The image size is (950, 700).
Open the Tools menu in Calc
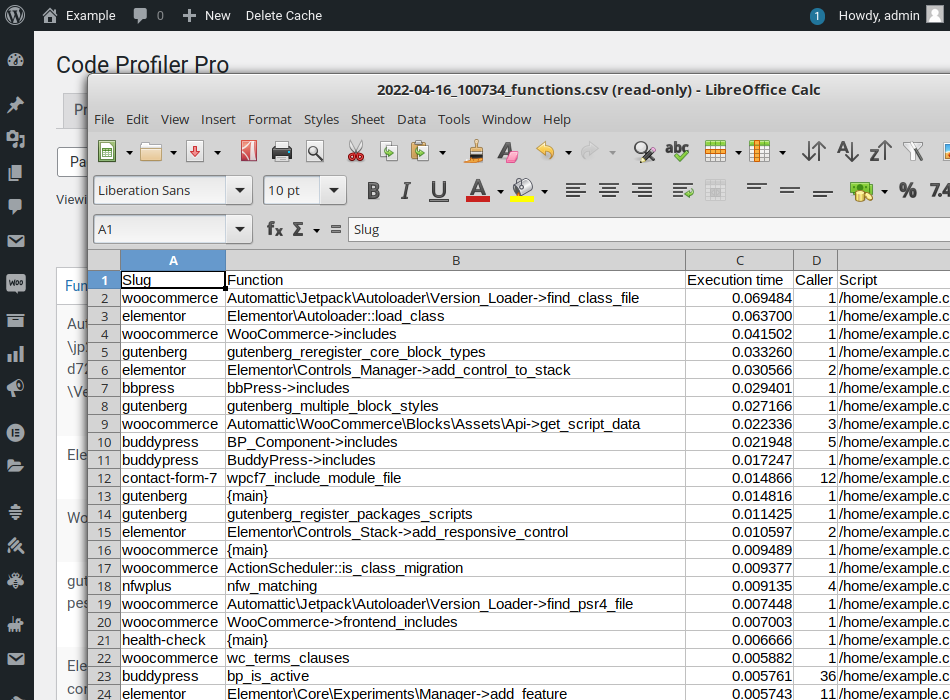[454, 119]
